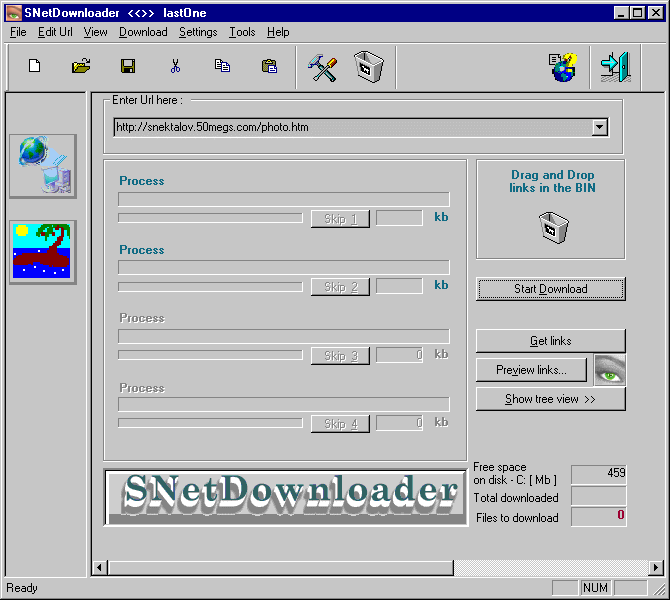Click the SNetDownloader logo banner
The image size is (670, 600).
[x=286, y=497]
